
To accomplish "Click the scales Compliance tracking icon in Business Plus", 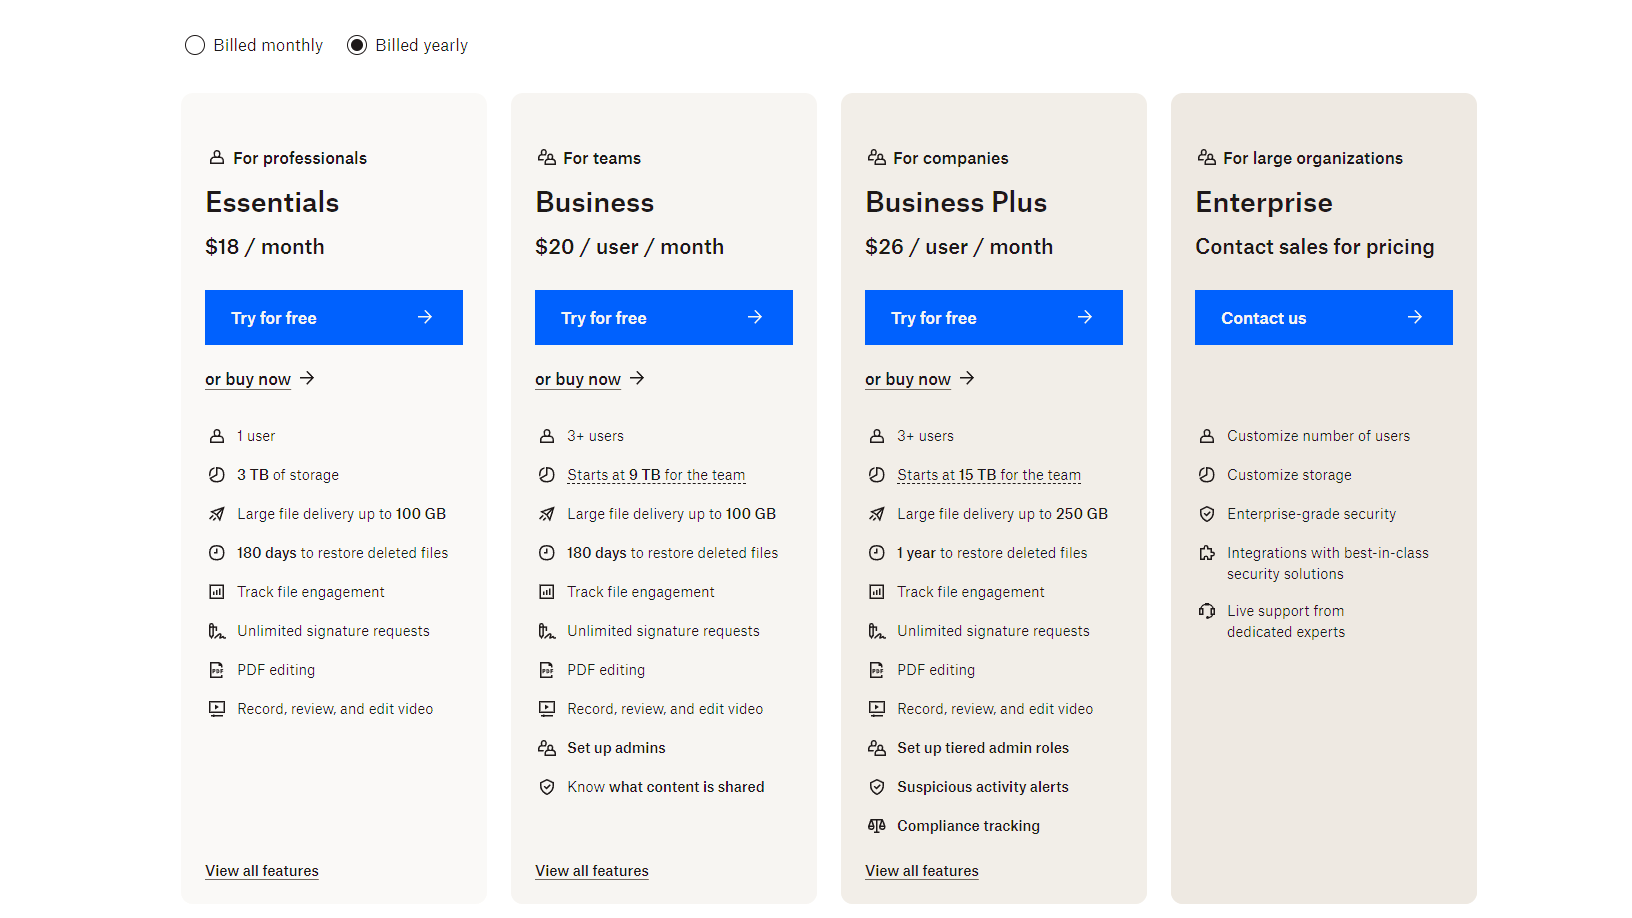I will 877,825.
